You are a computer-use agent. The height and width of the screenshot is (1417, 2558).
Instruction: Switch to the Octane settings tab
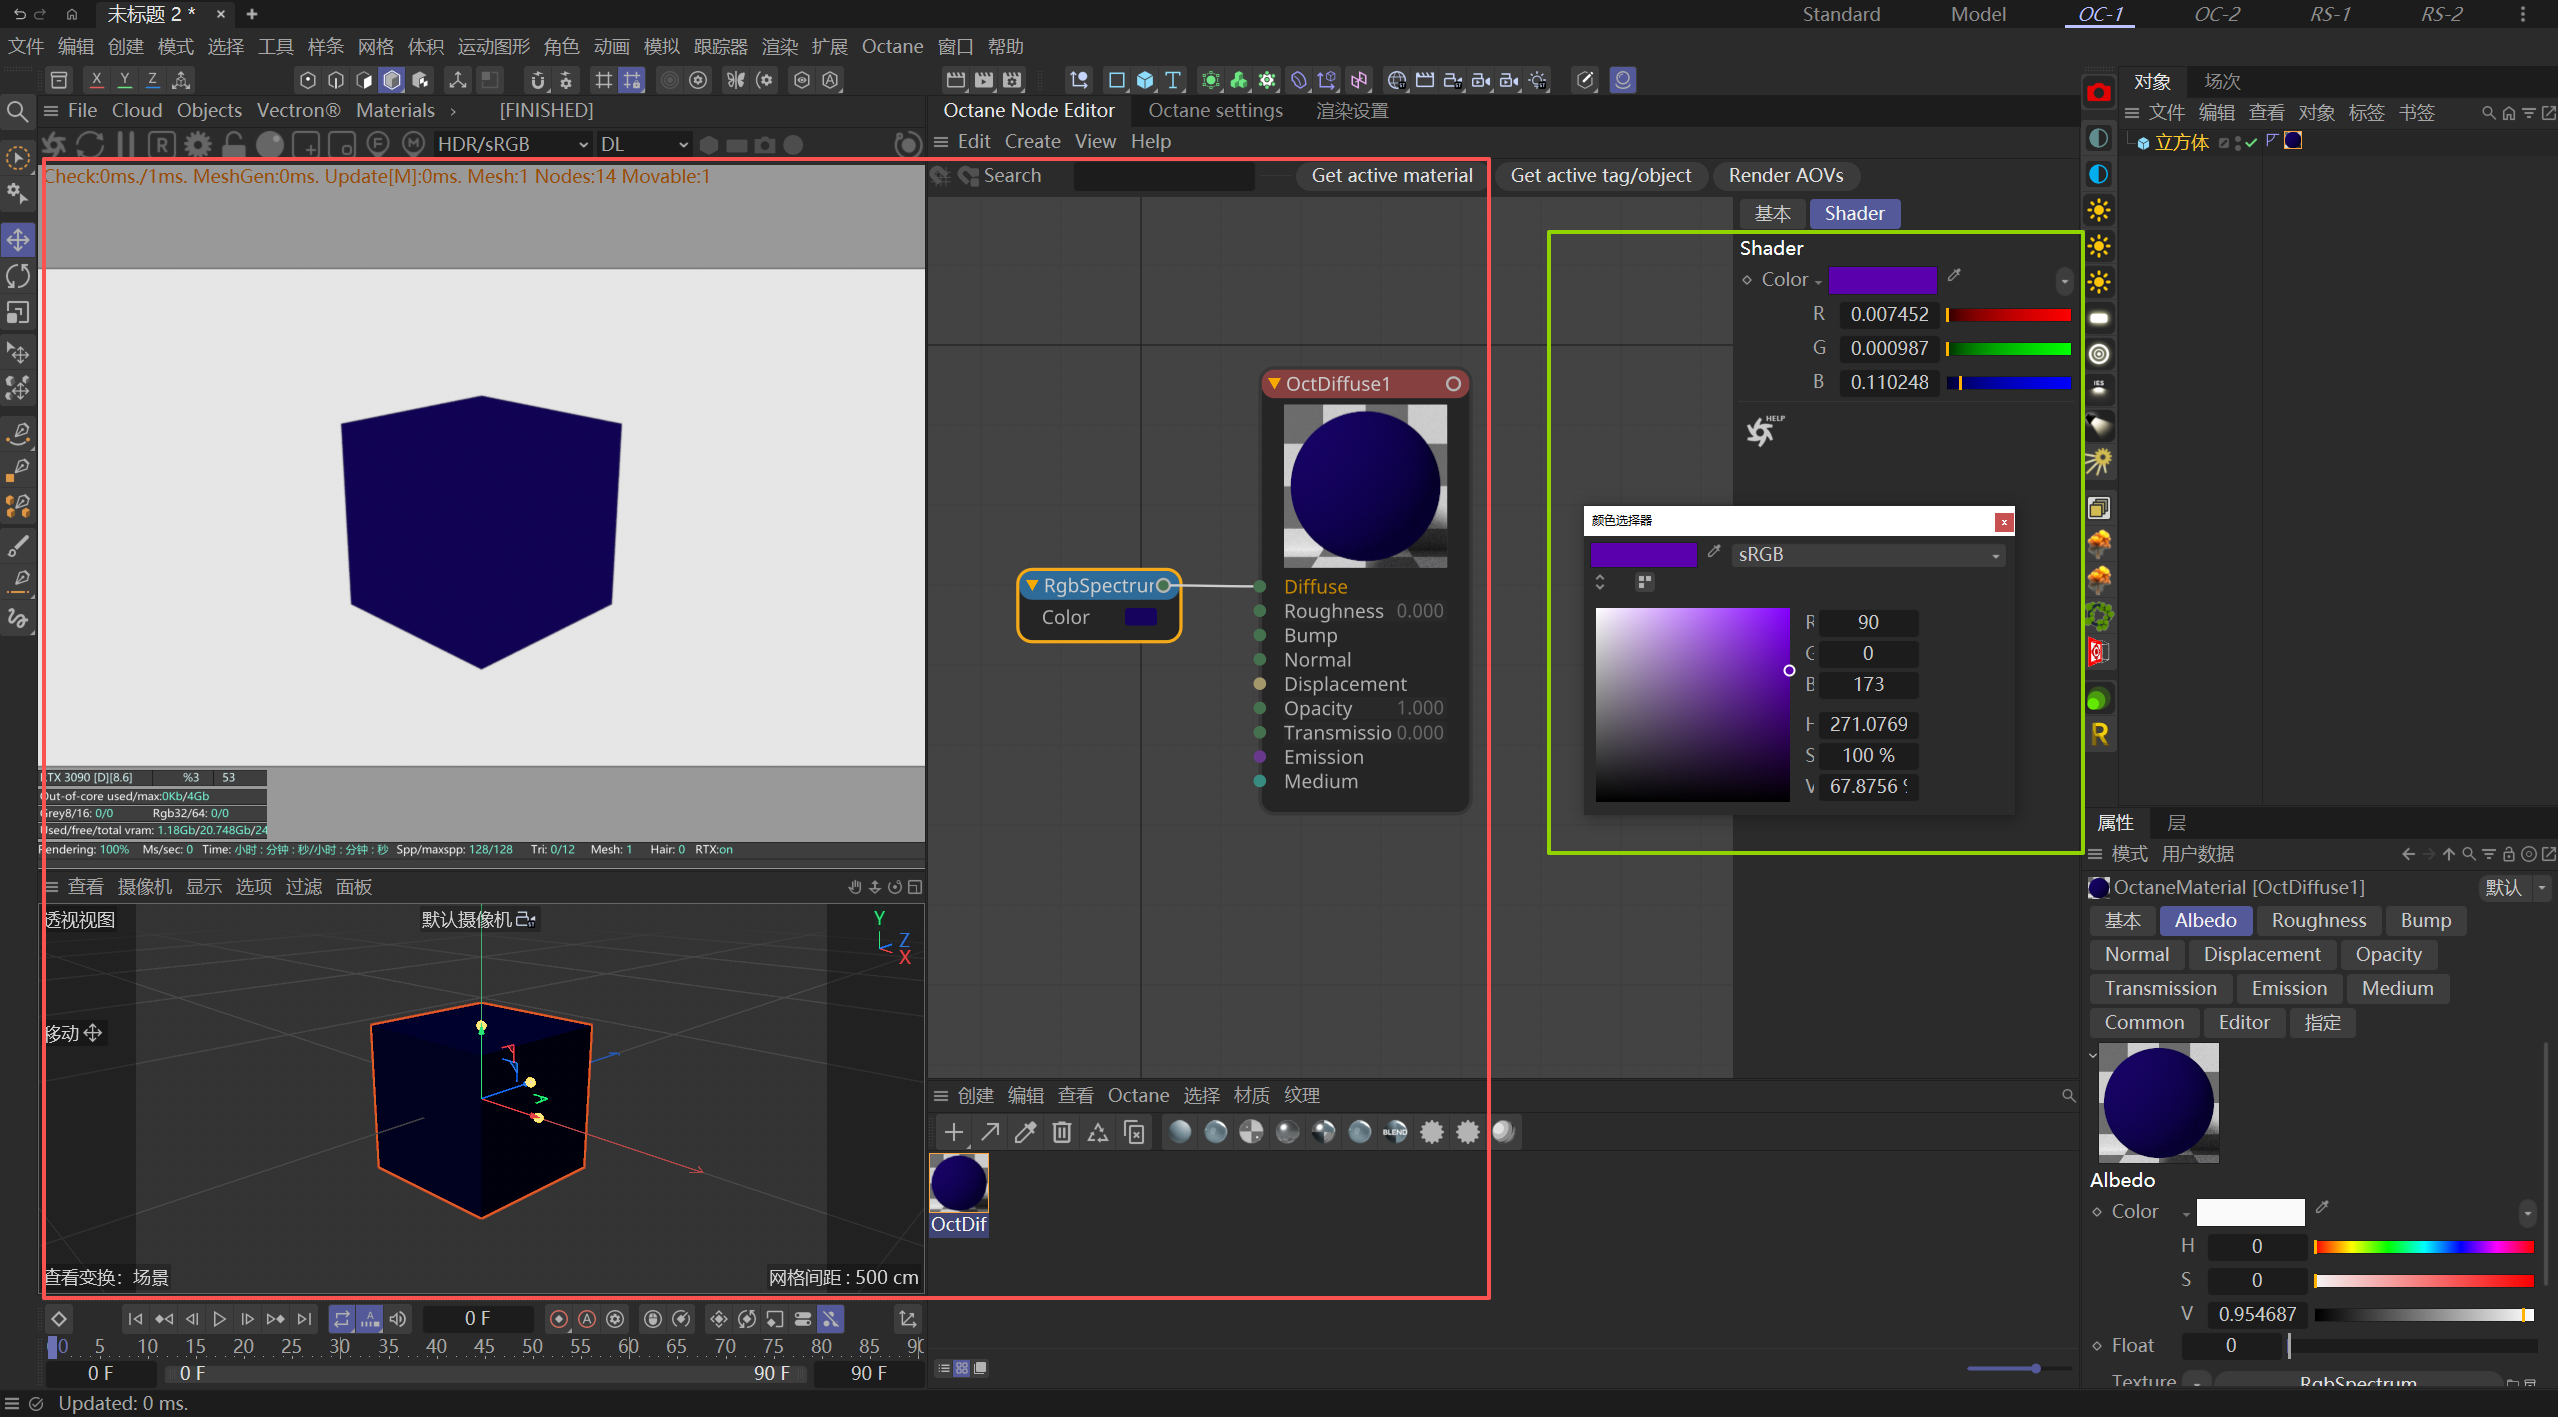point(1215,111)
